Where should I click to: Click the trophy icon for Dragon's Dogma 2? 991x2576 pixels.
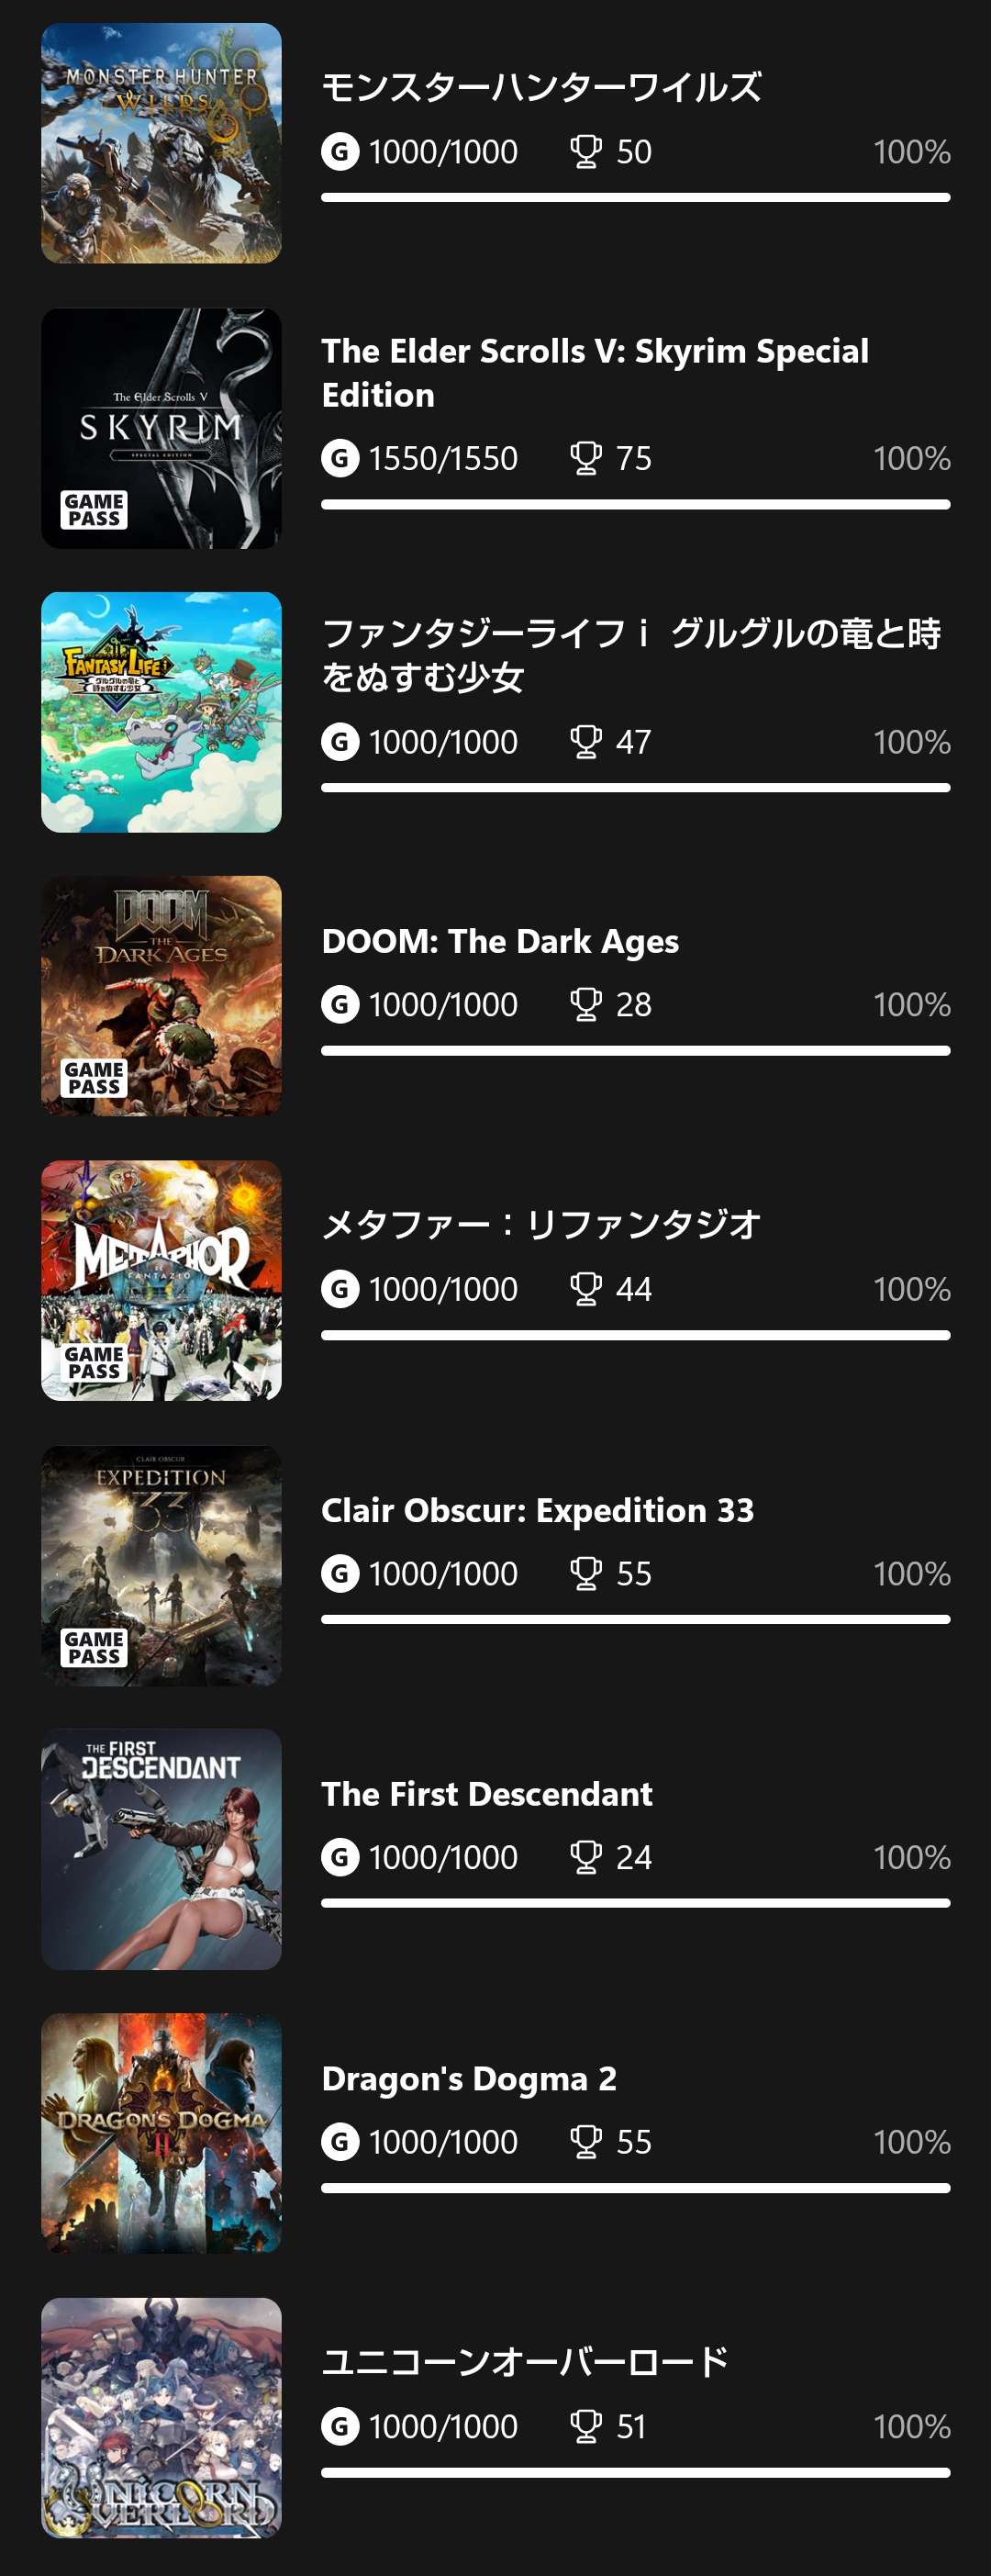[585, 2141]
